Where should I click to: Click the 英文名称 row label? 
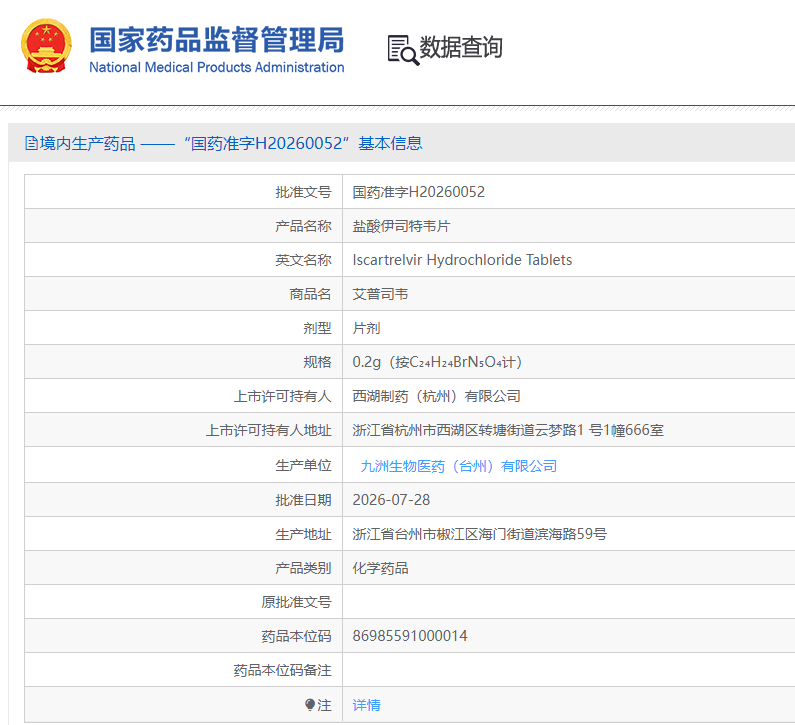coord(303,260)
